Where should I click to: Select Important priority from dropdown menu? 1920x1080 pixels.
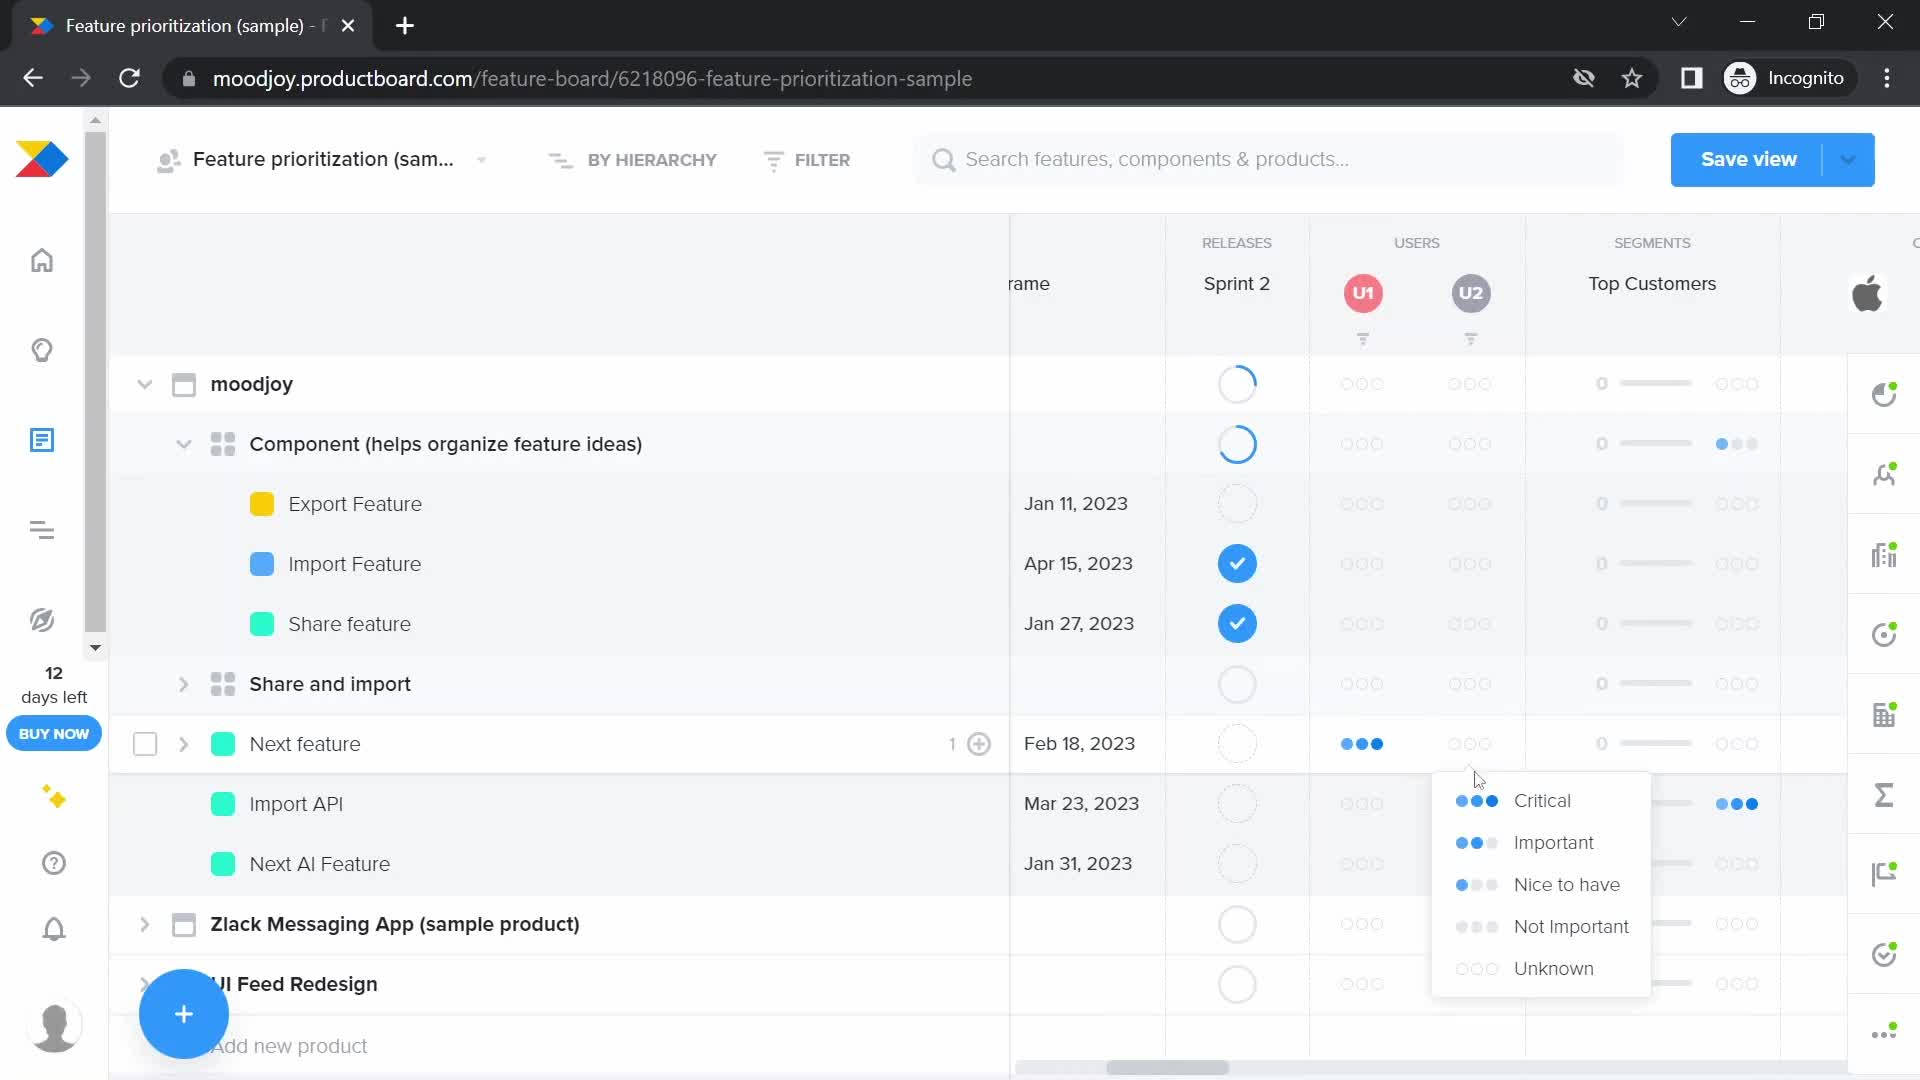pyautogui.click(x=1553, y=843)
